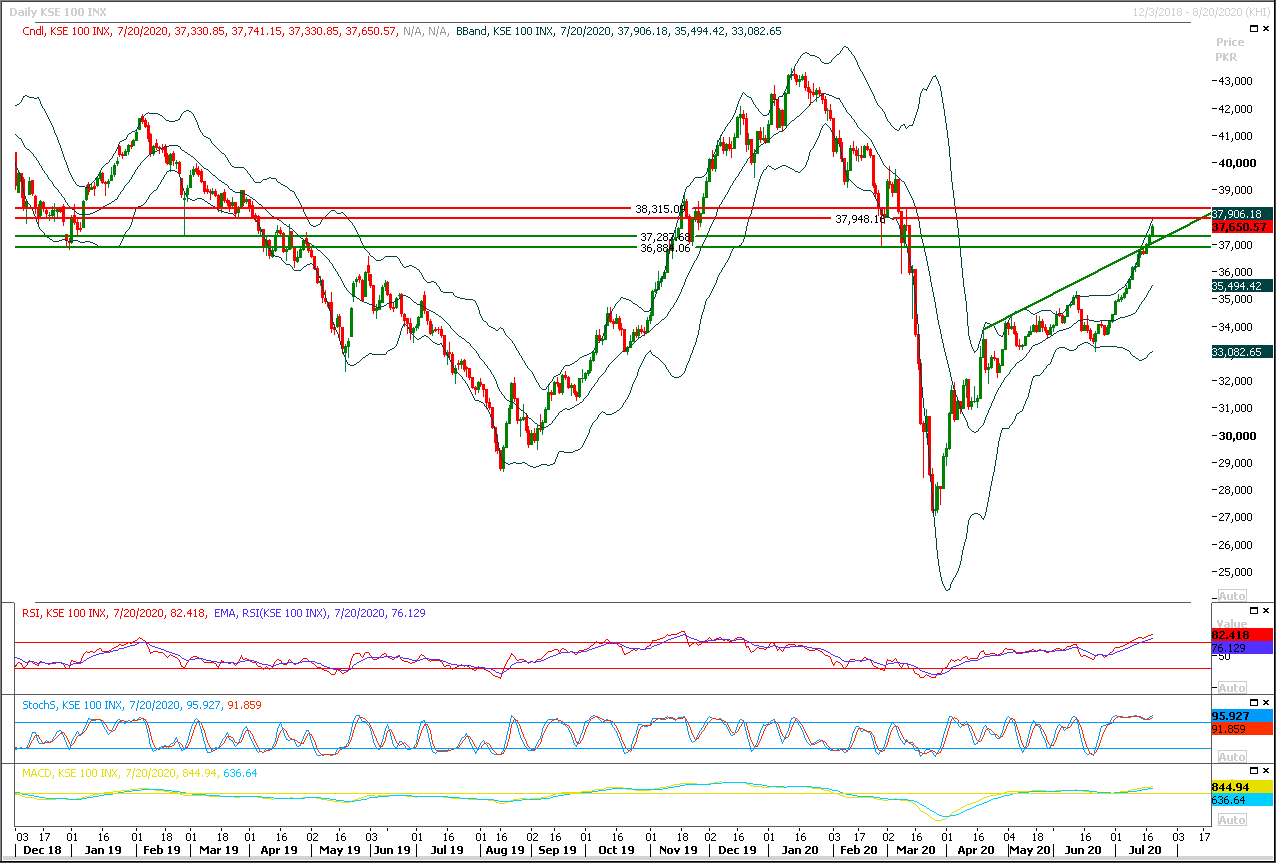
Task: Click the 37,906.18 upper band price tag
Action: pos(1241,214)
